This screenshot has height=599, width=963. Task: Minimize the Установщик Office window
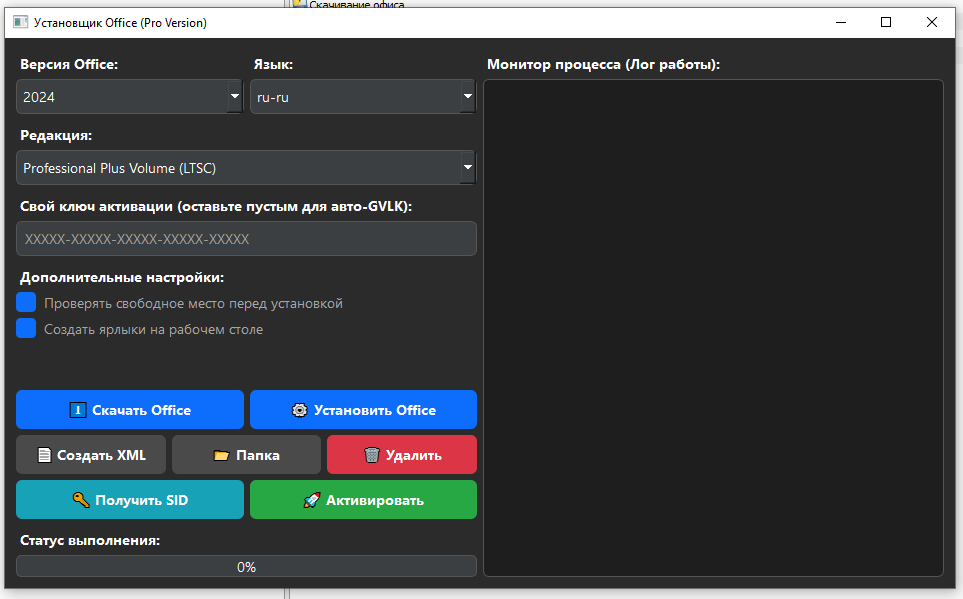click(841, 22)
